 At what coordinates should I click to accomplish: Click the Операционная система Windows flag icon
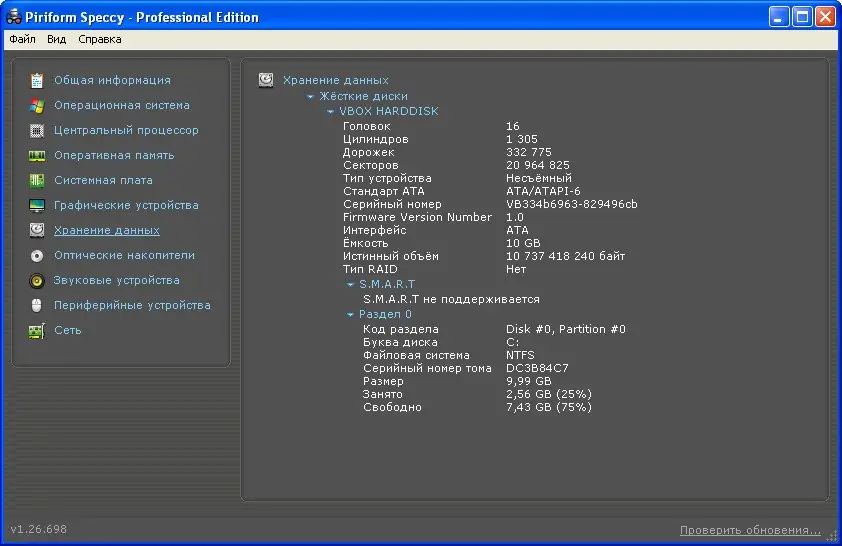37,106
